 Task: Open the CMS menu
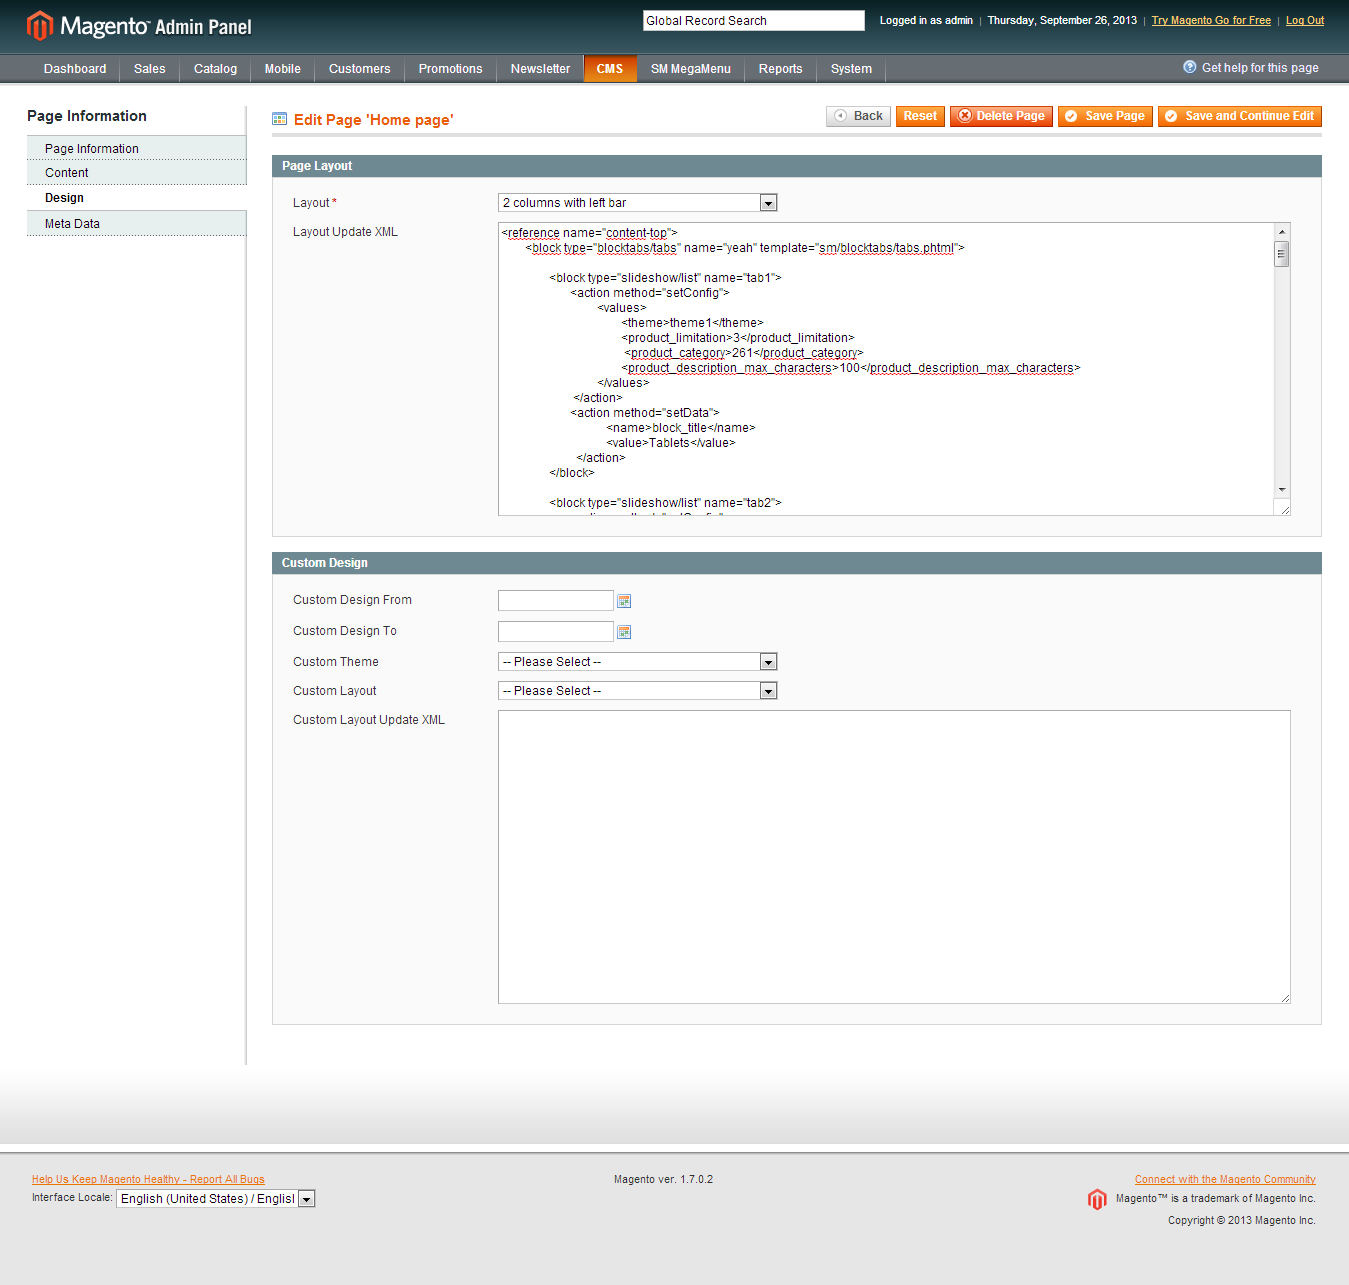coord(610,69)
